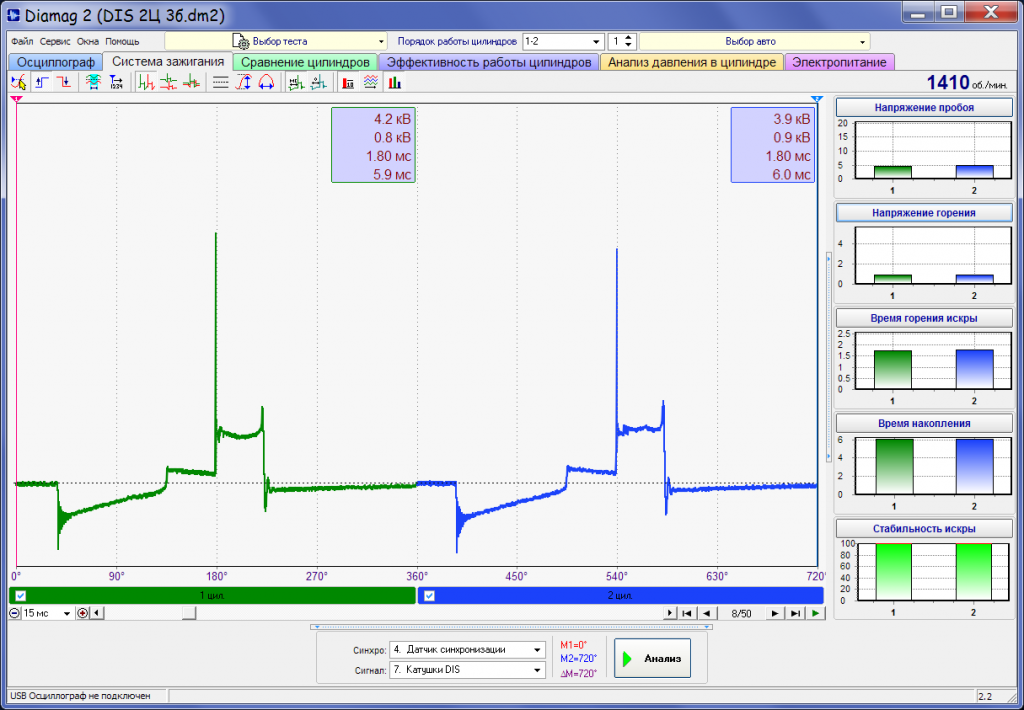
Task: Open the Сигнал source dropdown
Action: pos(467,670)
